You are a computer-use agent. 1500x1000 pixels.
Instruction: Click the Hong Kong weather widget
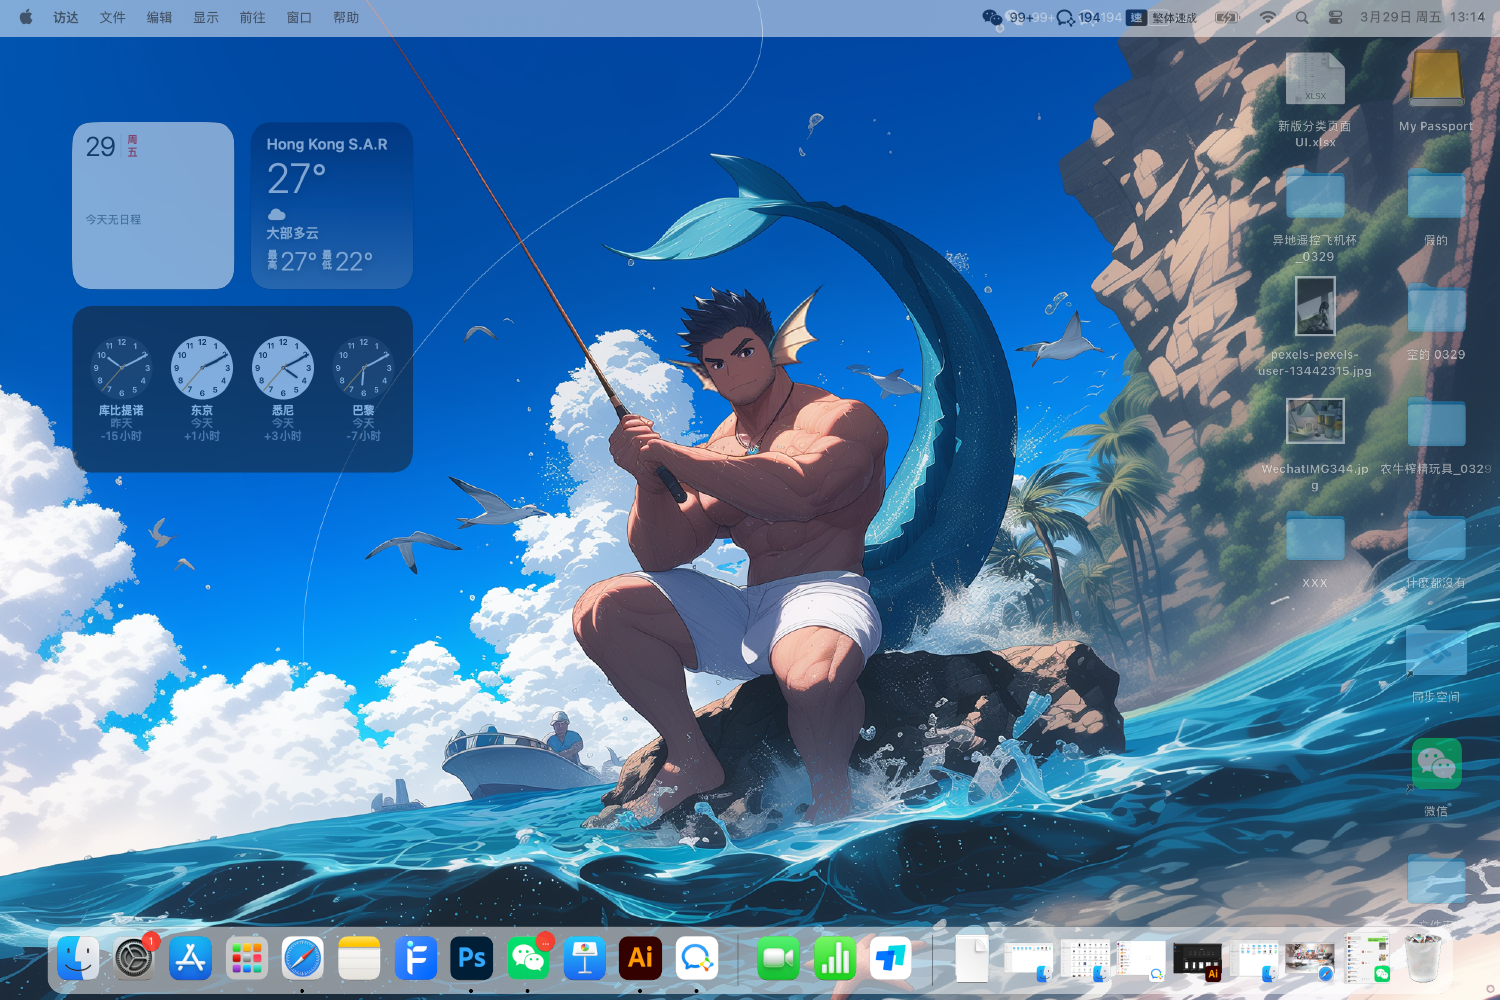[x=331, y=206]
